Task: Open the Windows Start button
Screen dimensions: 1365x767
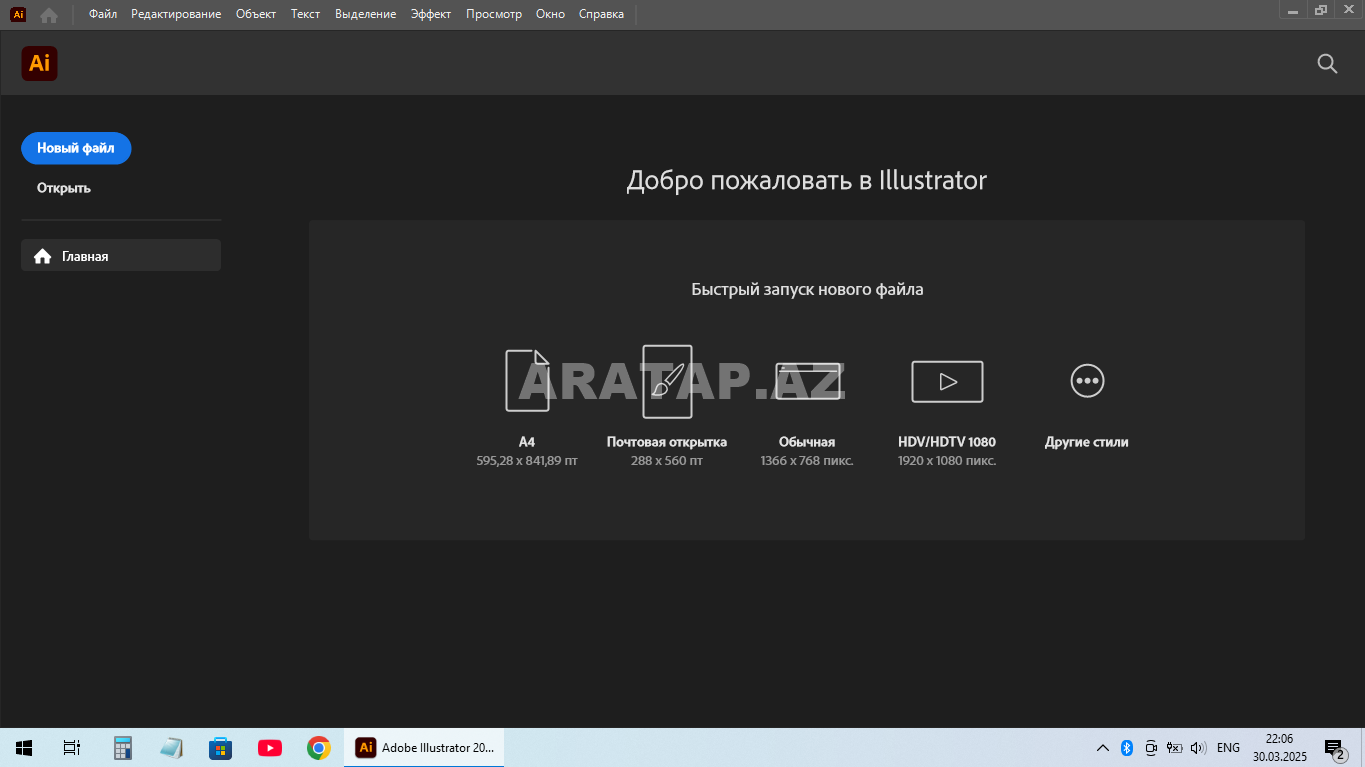Action: [24, 748]
